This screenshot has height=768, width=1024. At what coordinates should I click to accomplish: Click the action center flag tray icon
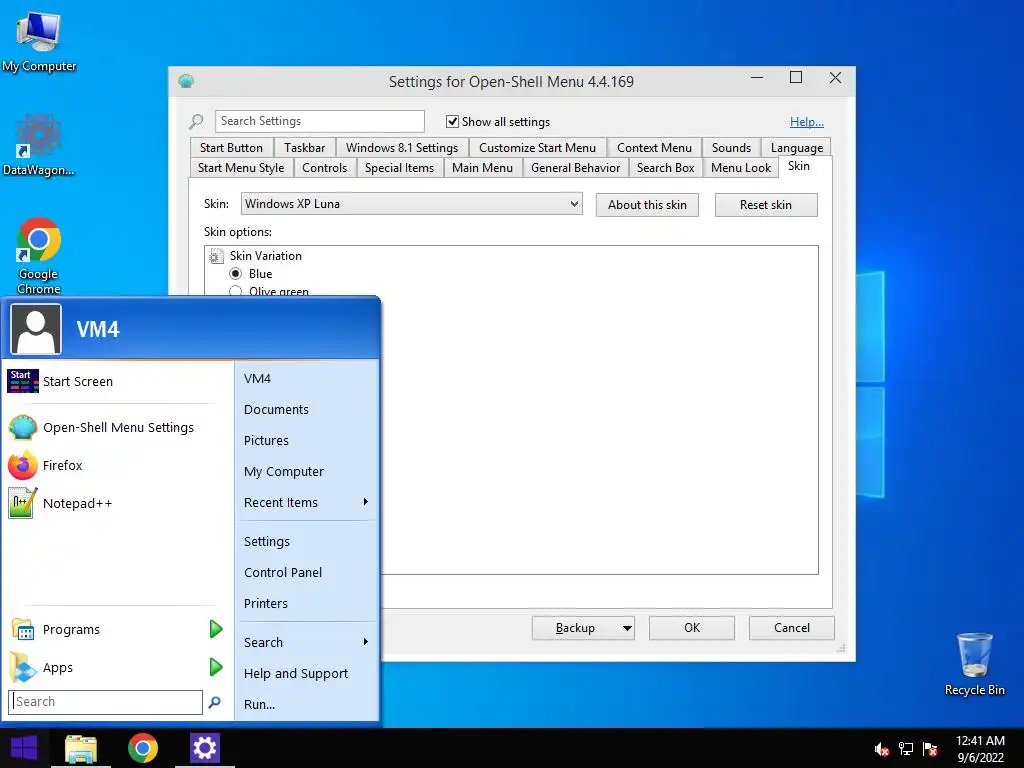930,749
